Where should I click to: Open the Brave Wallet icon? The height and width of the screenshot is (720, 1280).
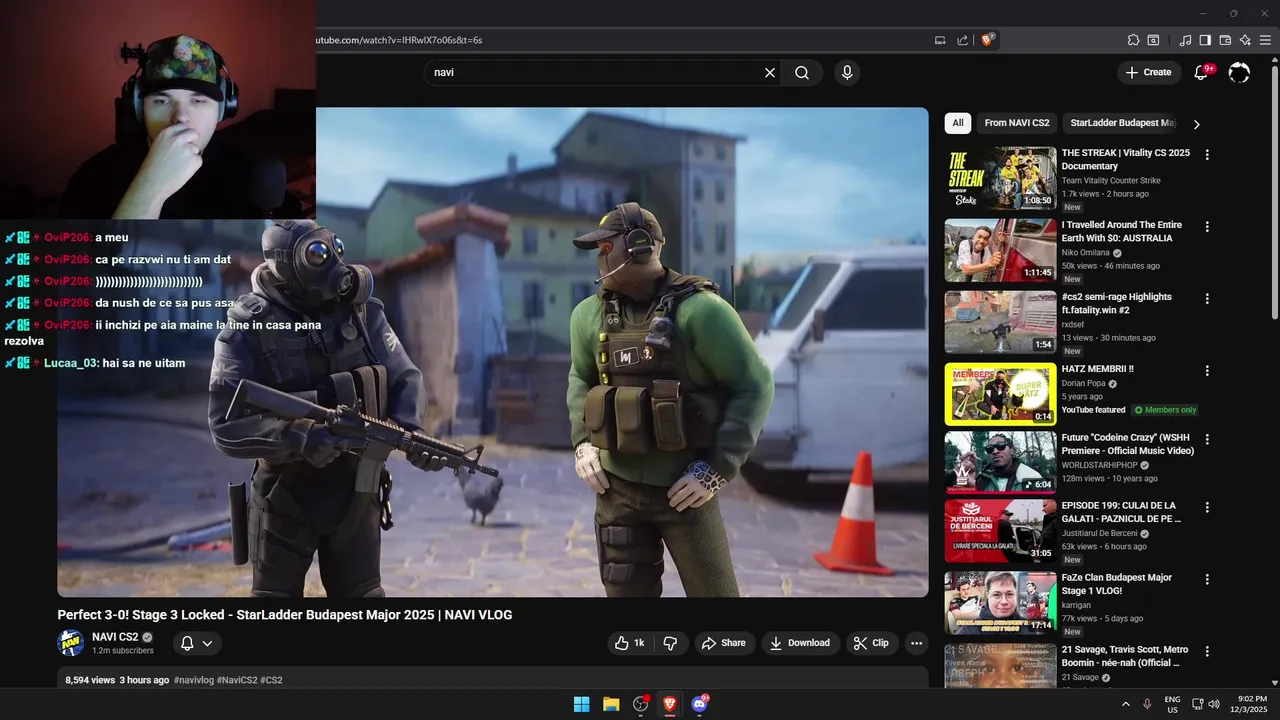(x=1225, y=40)
